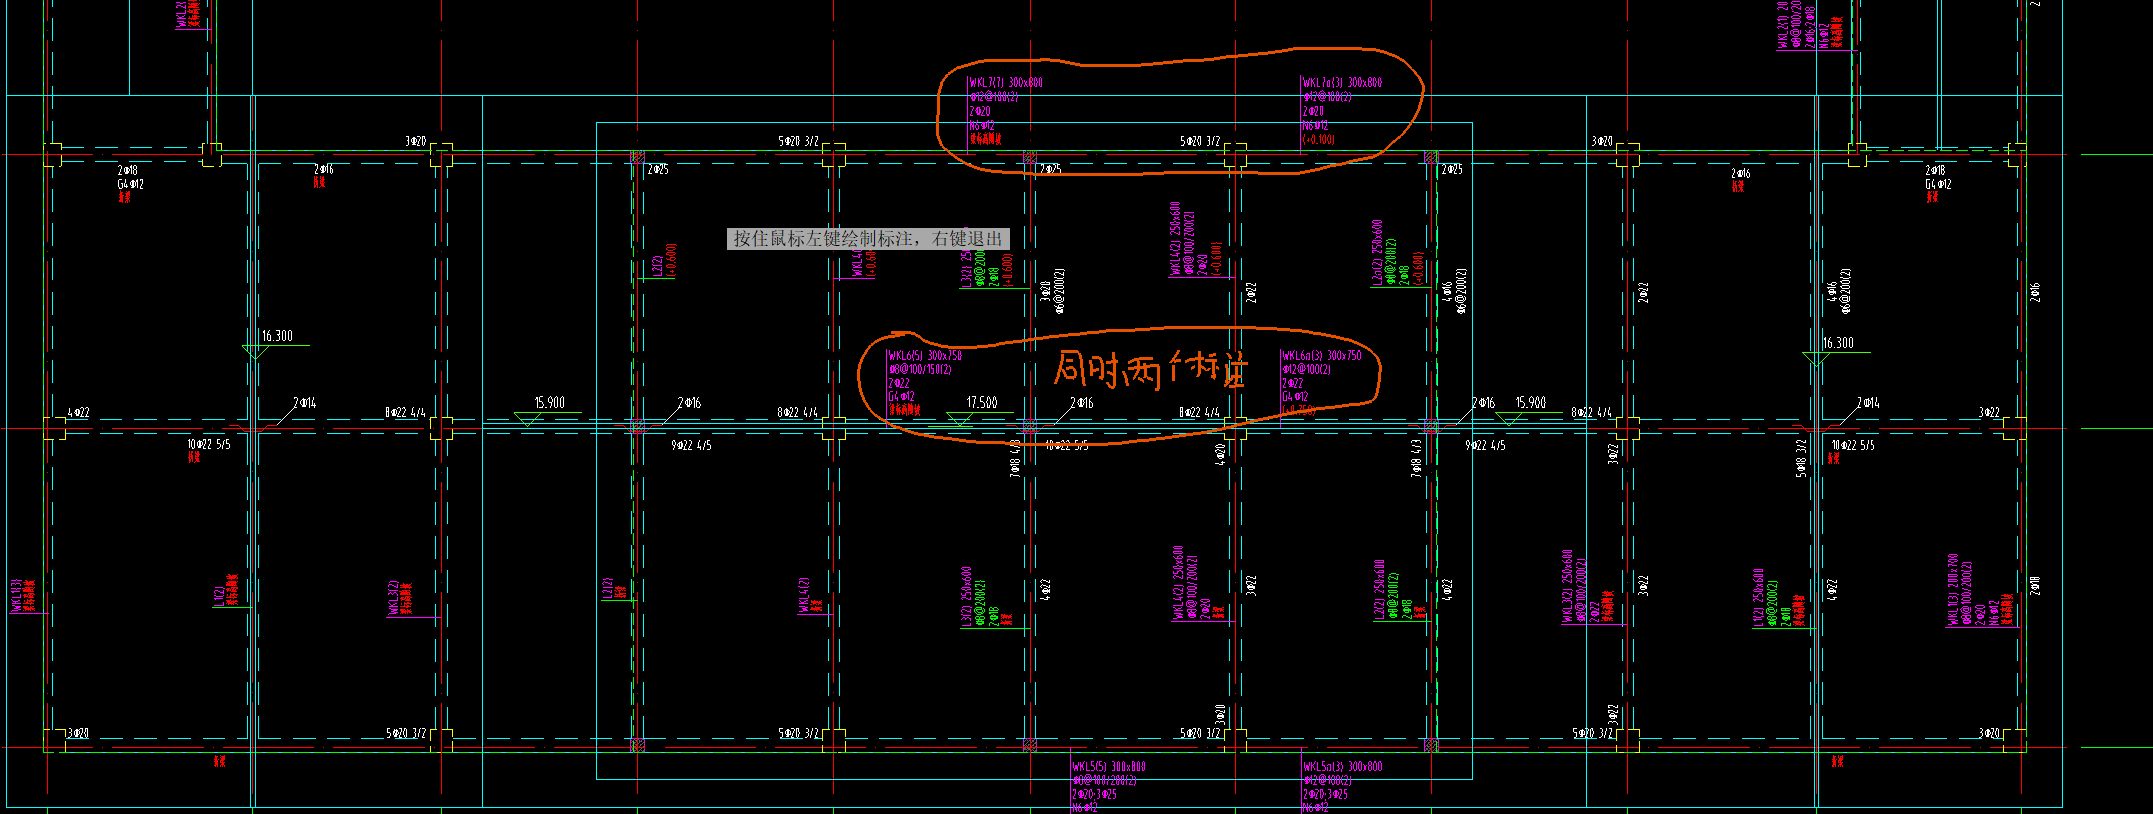Select the vertical 2Φ16 text at far right edge
The width and height of the screenshot is (2153, 814).
click(2035, 292)
